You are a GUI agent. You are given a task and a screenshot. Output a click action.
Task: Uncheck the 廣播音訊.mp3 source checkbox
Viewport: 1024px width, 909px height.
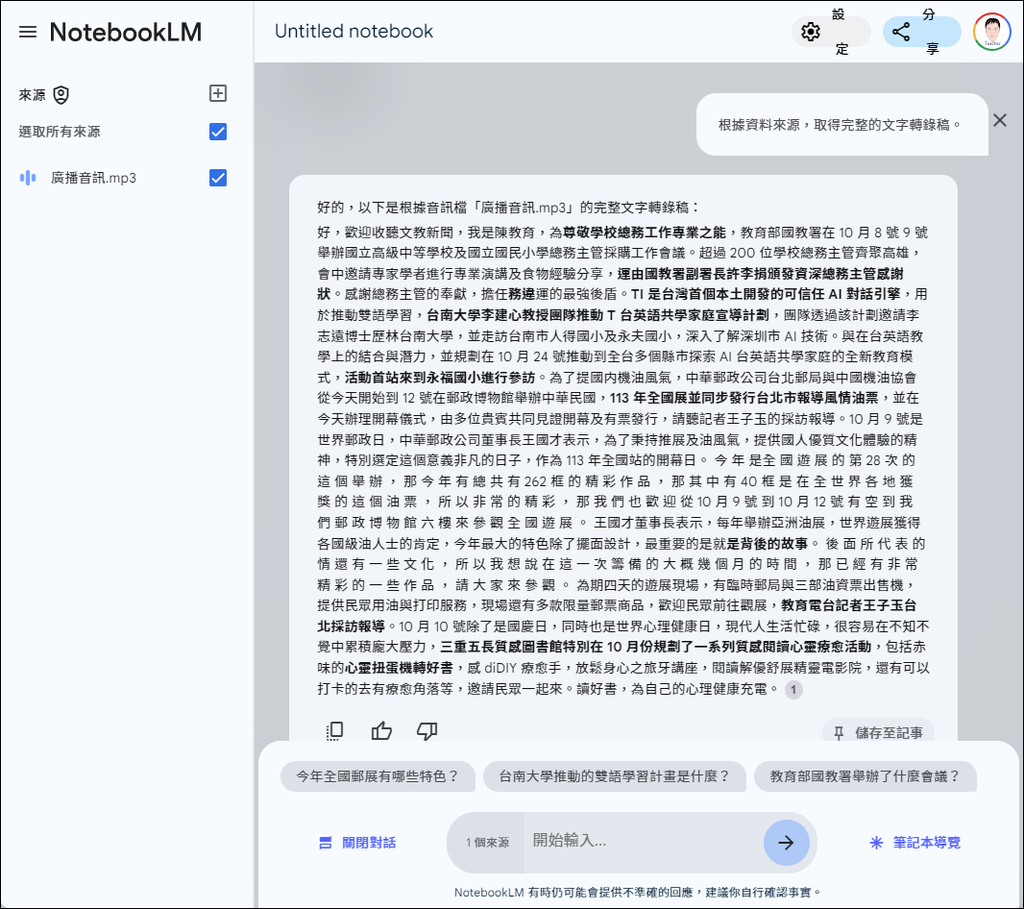[x=218, y=178]
